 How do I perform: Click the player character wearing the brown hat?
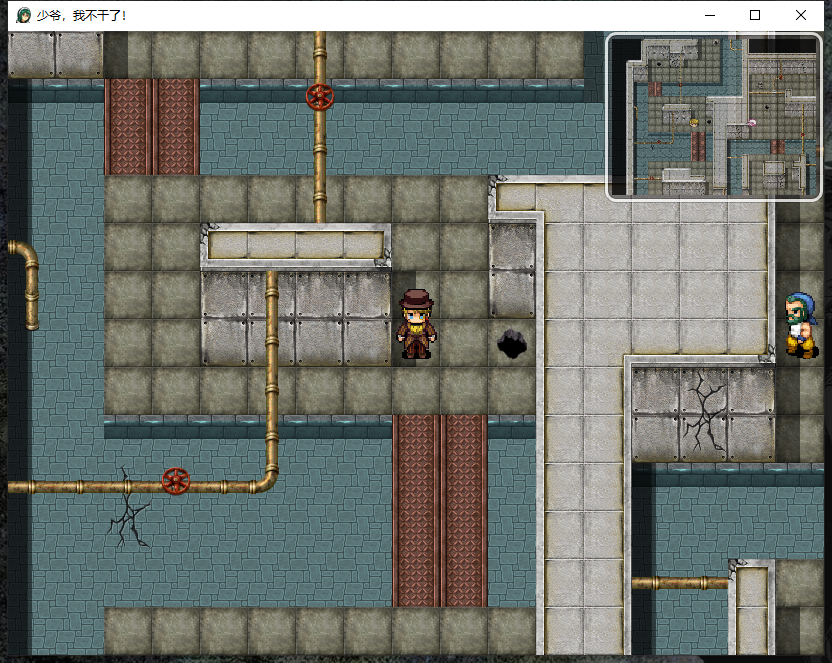click(417, 324)
